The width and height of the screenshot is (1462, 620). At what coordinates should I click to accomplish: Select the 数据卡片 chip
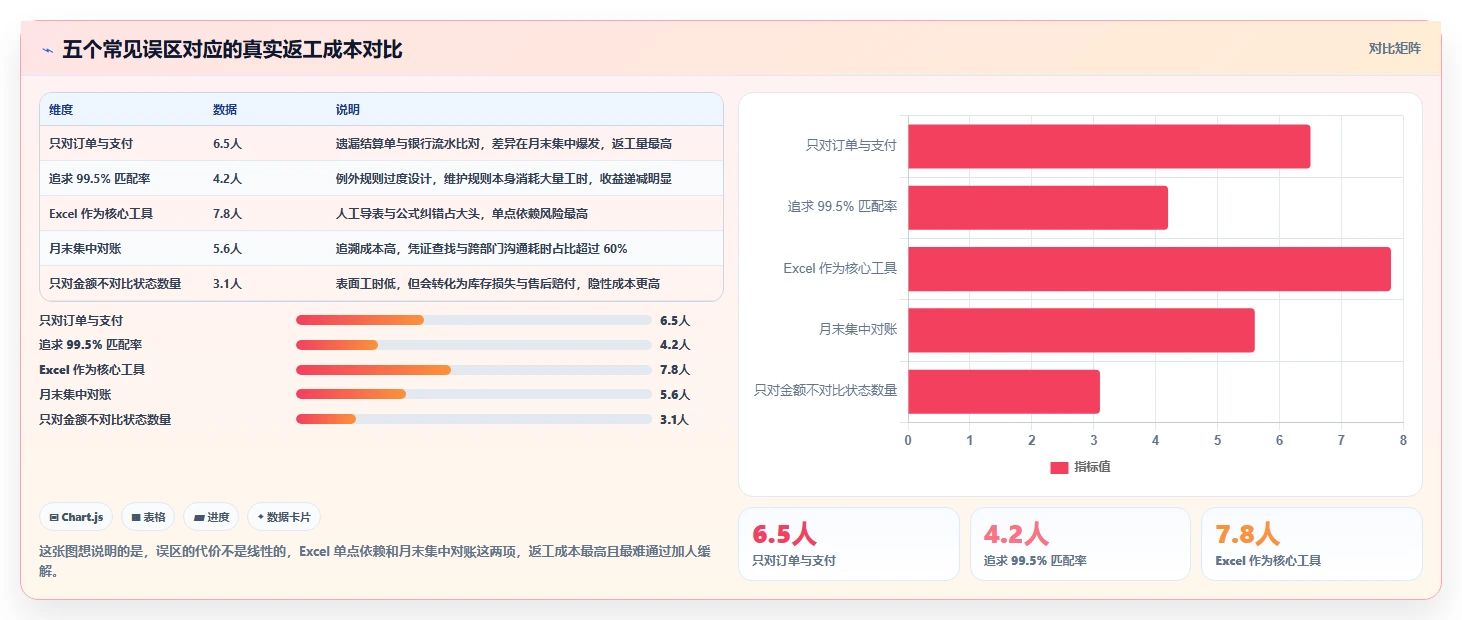pyautogui.click(x=284, y=517)
